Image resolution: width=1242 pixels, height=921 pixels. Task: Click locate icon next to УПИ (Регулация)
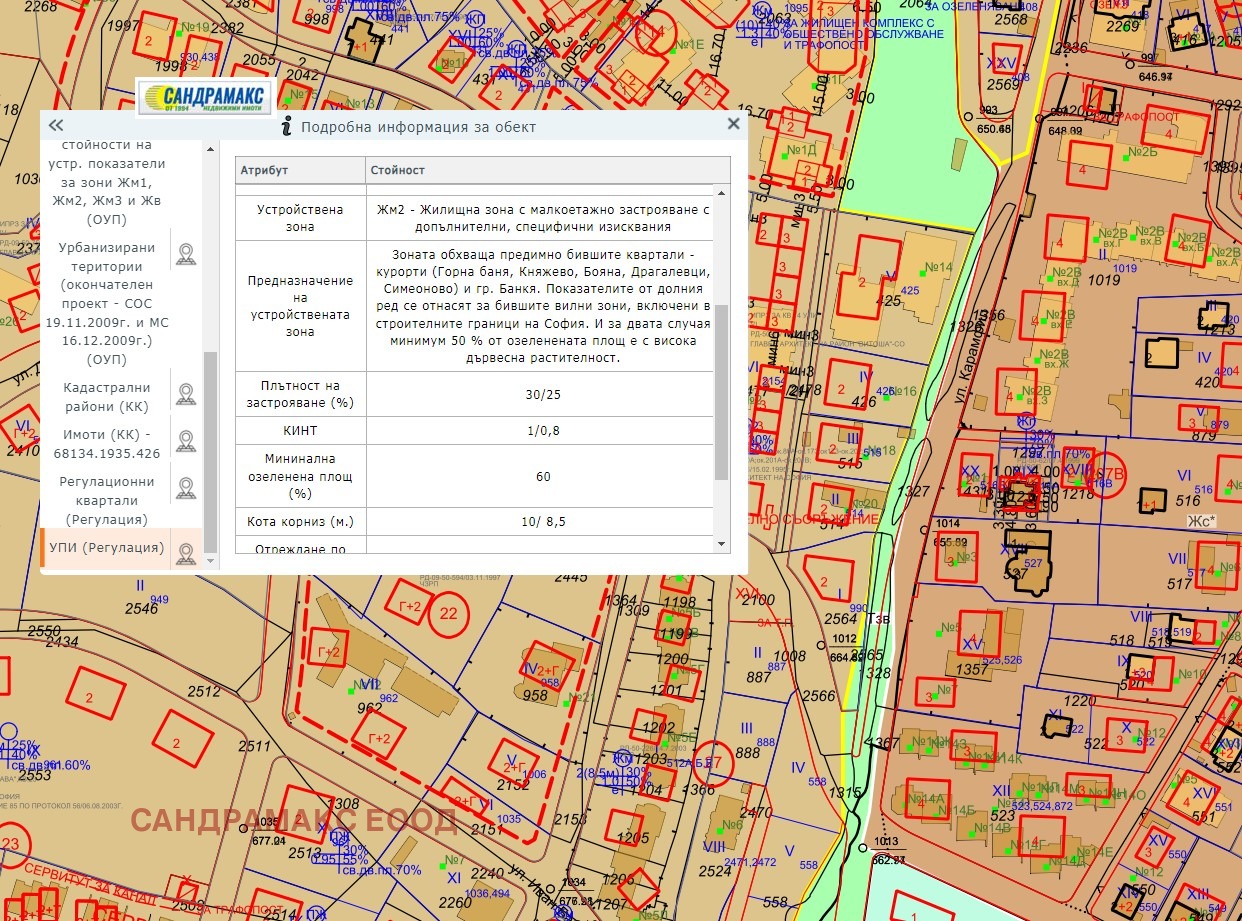(x=185, y=553)
